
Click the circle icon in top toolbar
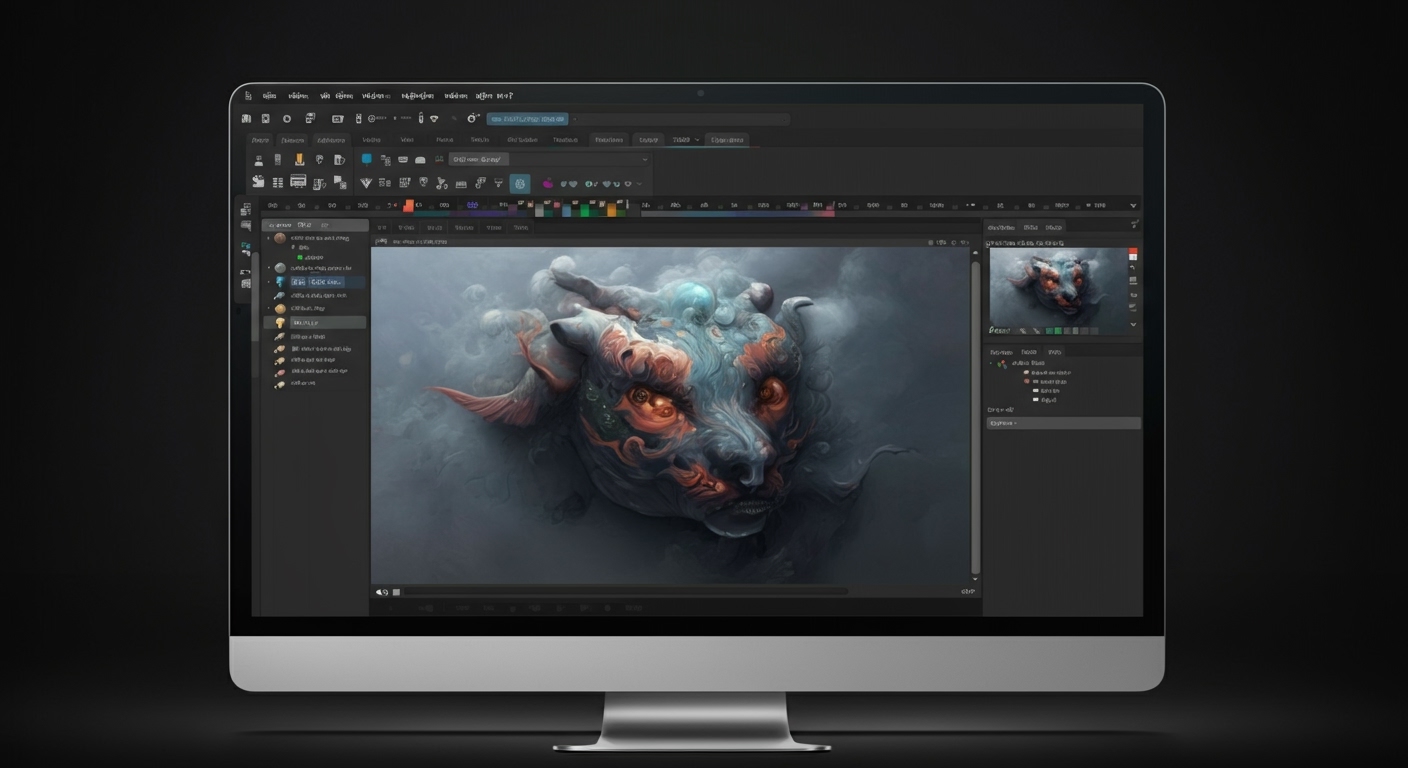(286, 119)
